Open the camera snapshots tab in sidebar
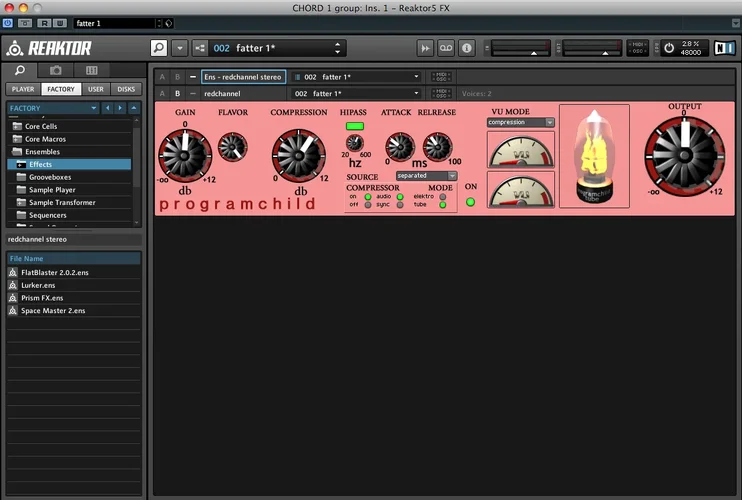Image resolution: width=742 pixels, height=500 pixels. pyautogui.click(x=56, y=70)
